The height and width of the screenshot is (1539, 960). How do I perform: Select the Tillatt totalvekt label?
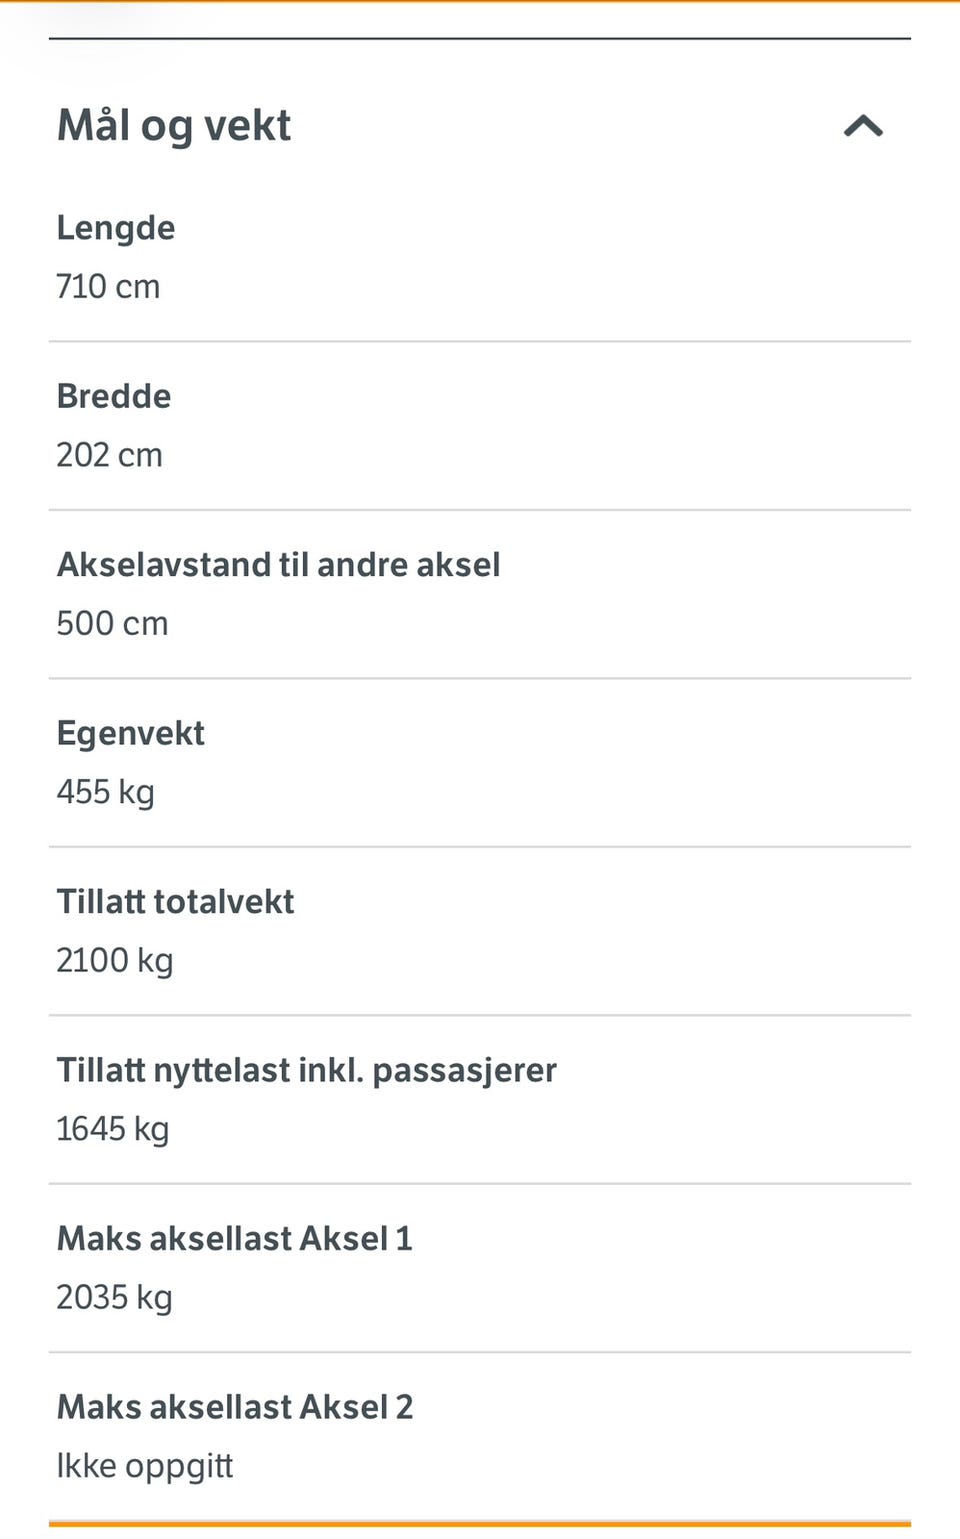(x=175, y=901)
